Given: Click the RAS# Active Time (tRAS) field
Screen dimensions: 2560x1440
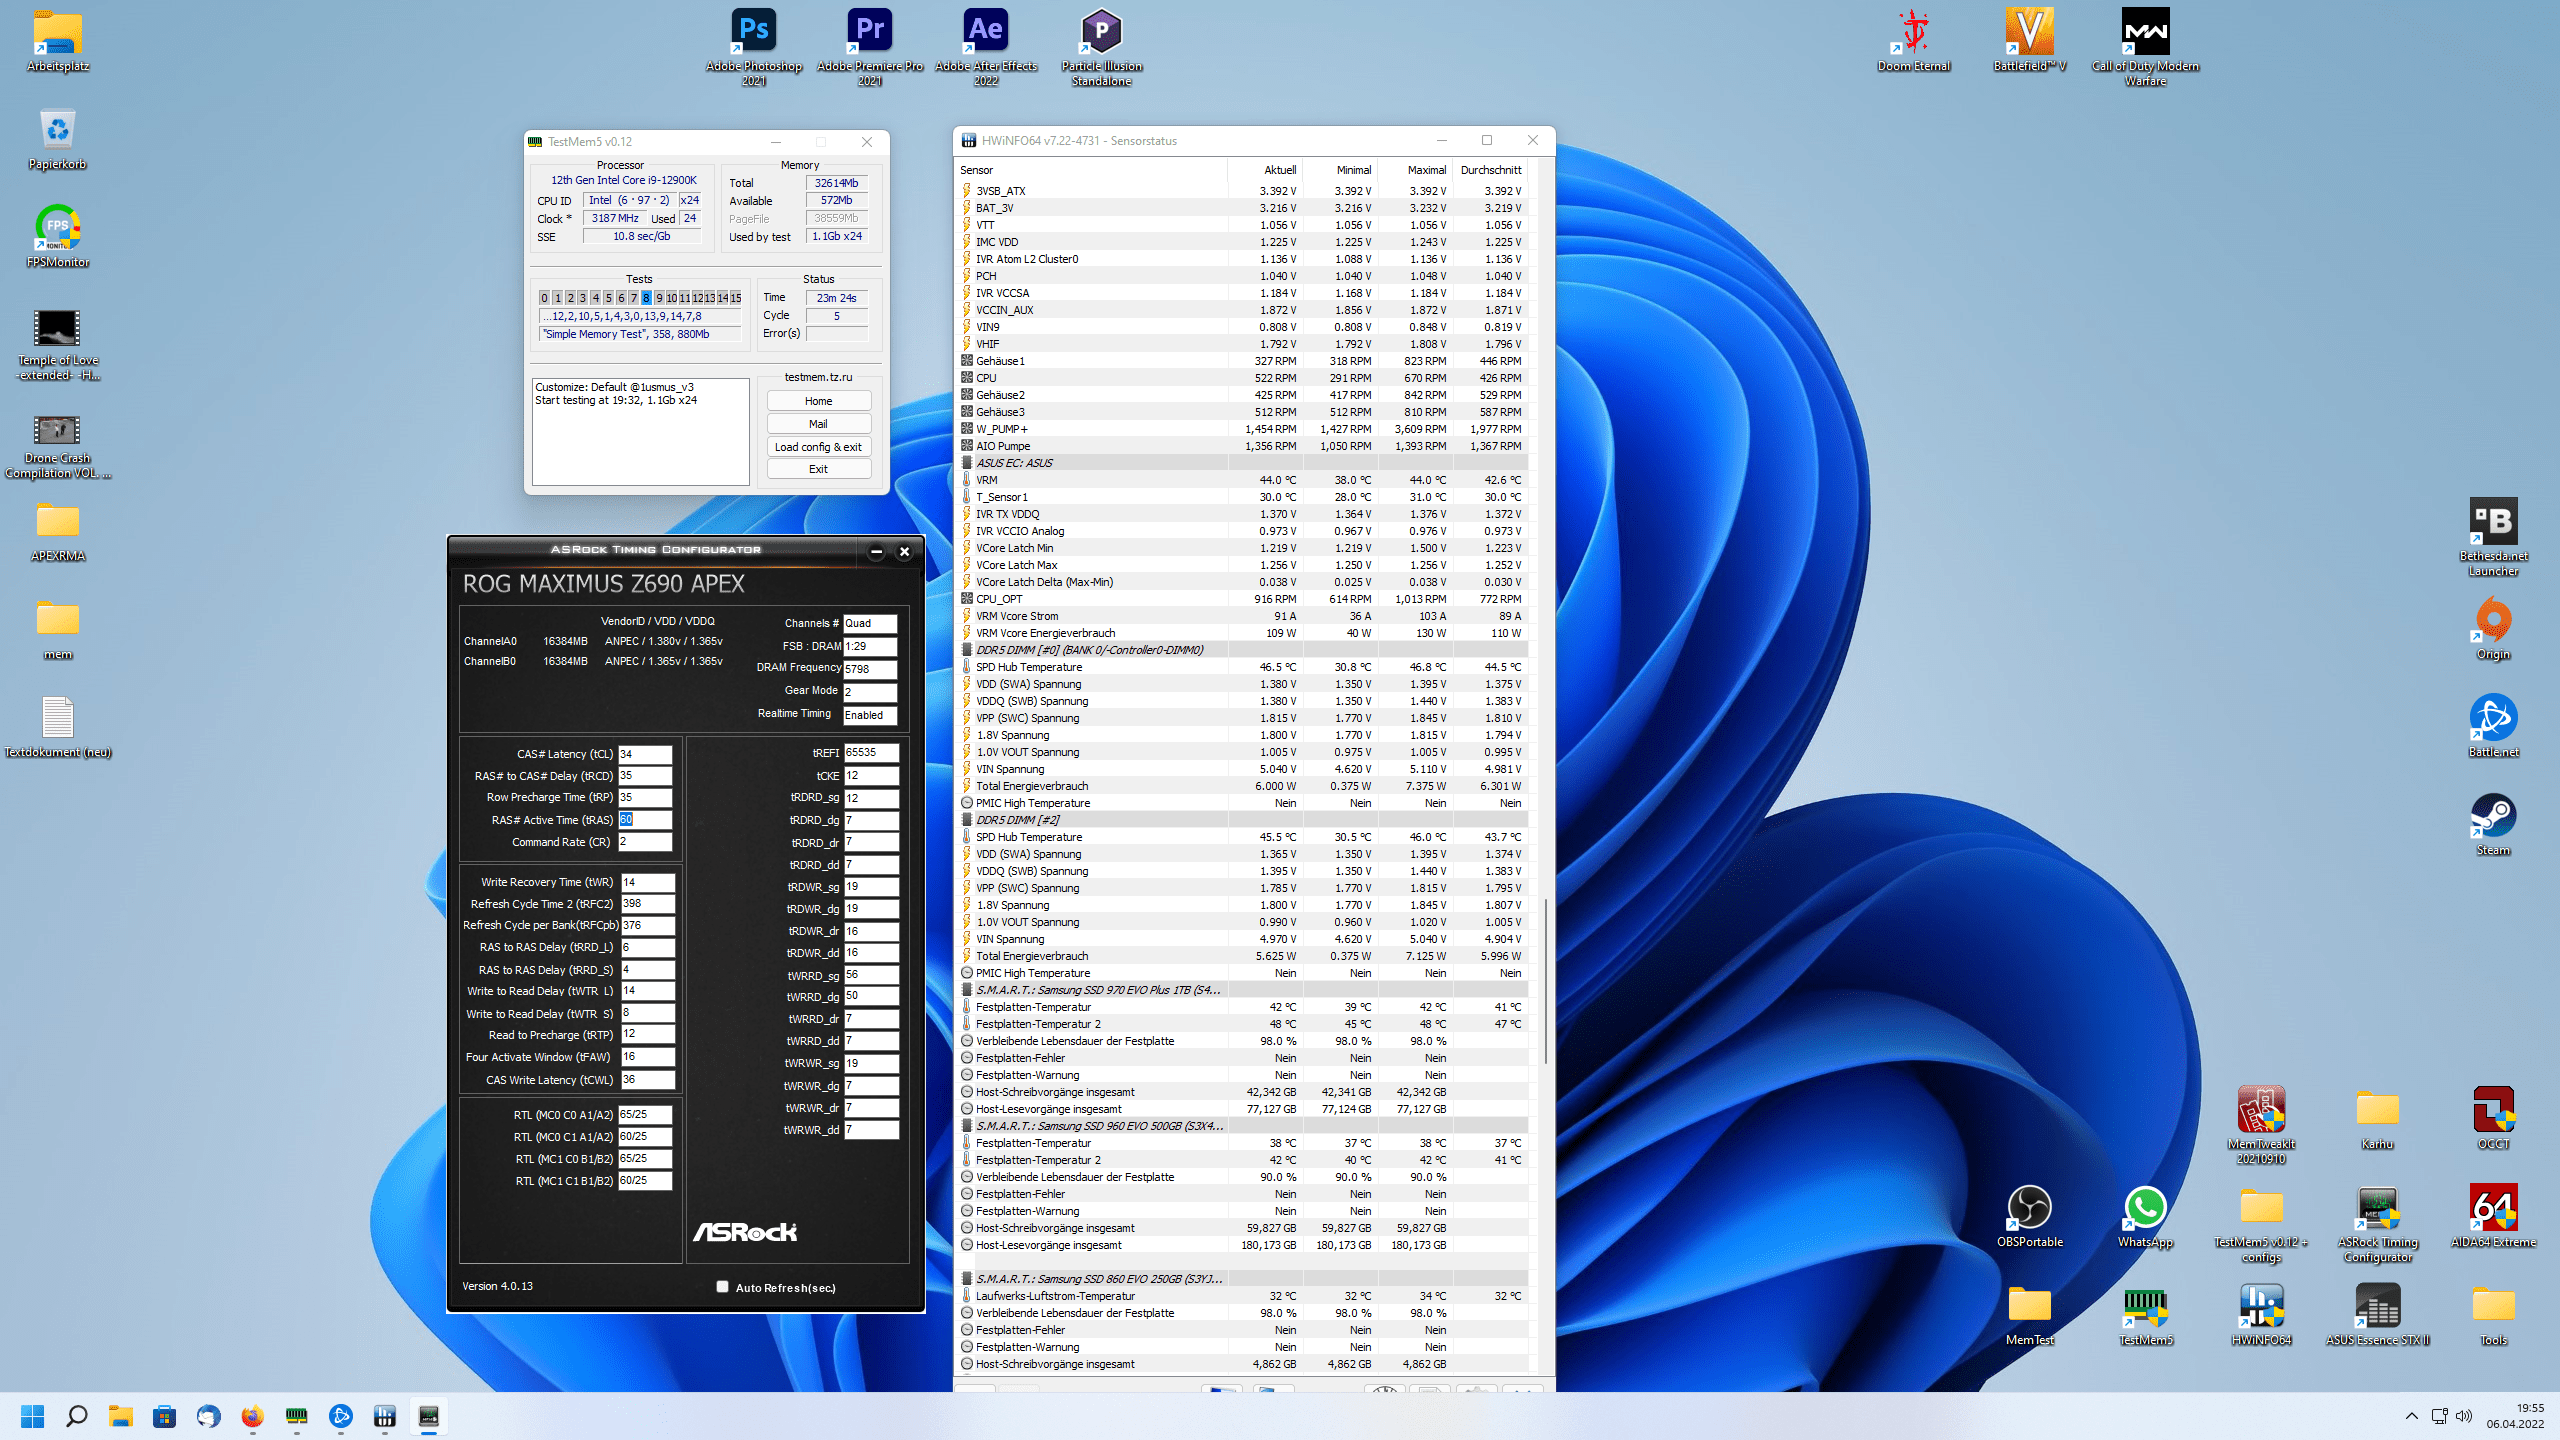Looking at the screenshot, I should [645, 819].
